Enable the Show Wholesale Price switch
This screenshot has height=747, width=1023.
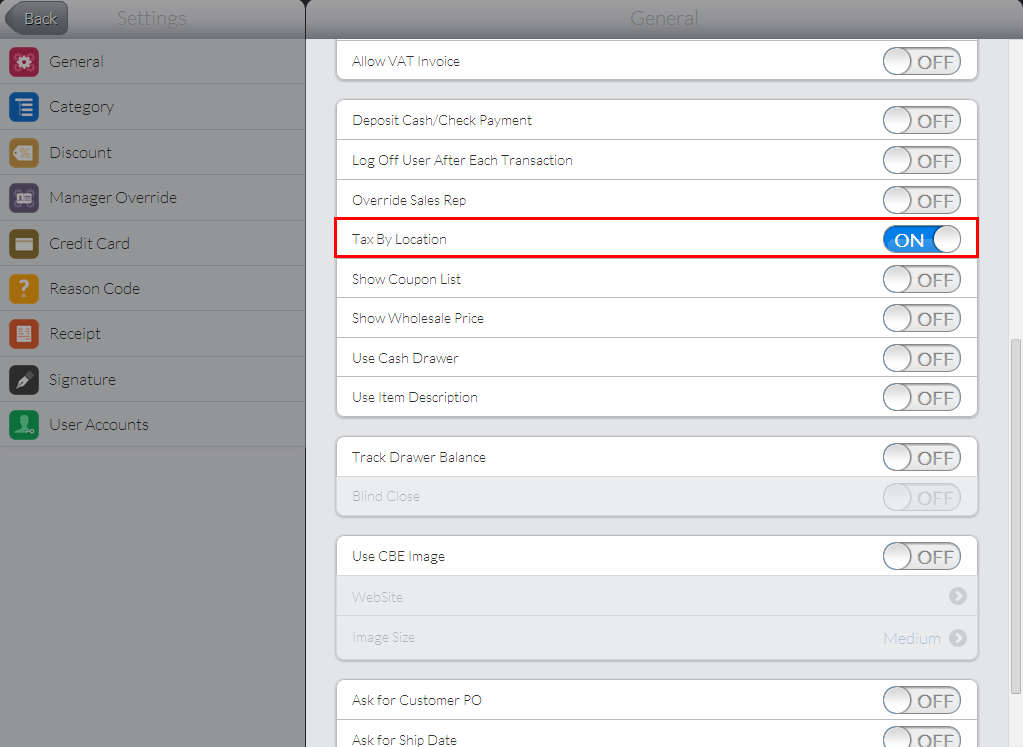(x=921, y=319)
